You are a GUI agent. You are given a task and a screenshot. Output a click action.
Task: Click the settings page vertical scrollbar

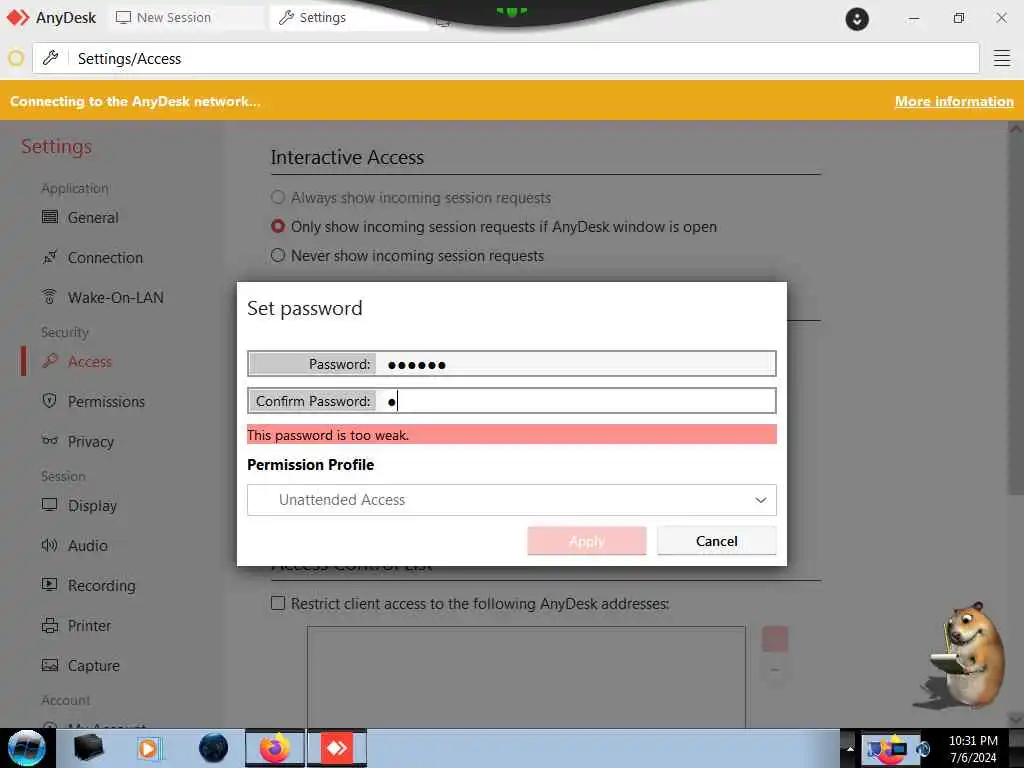coord(1015,313)
